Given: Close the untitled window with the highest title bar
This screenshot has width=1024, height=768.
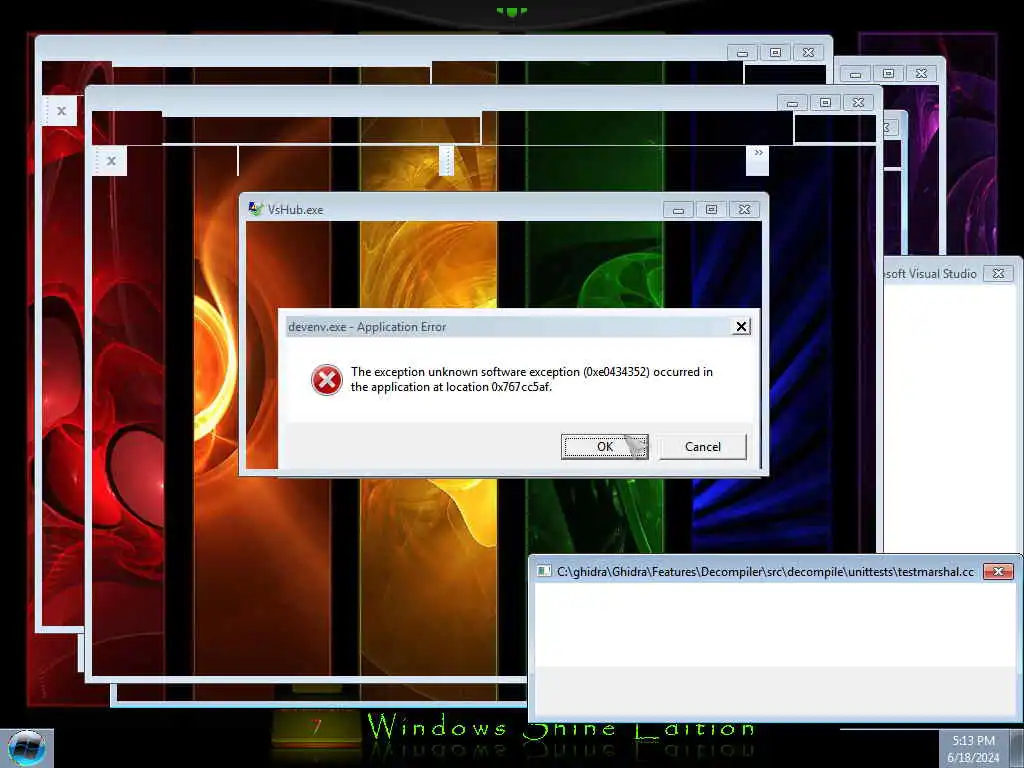Looking at the screenshot, I should (808, 53).
